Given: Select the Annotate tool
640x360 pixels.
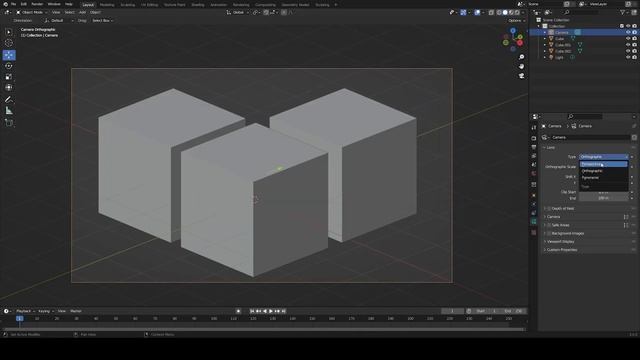Looking at the screenshot, I should coord(9,100).
